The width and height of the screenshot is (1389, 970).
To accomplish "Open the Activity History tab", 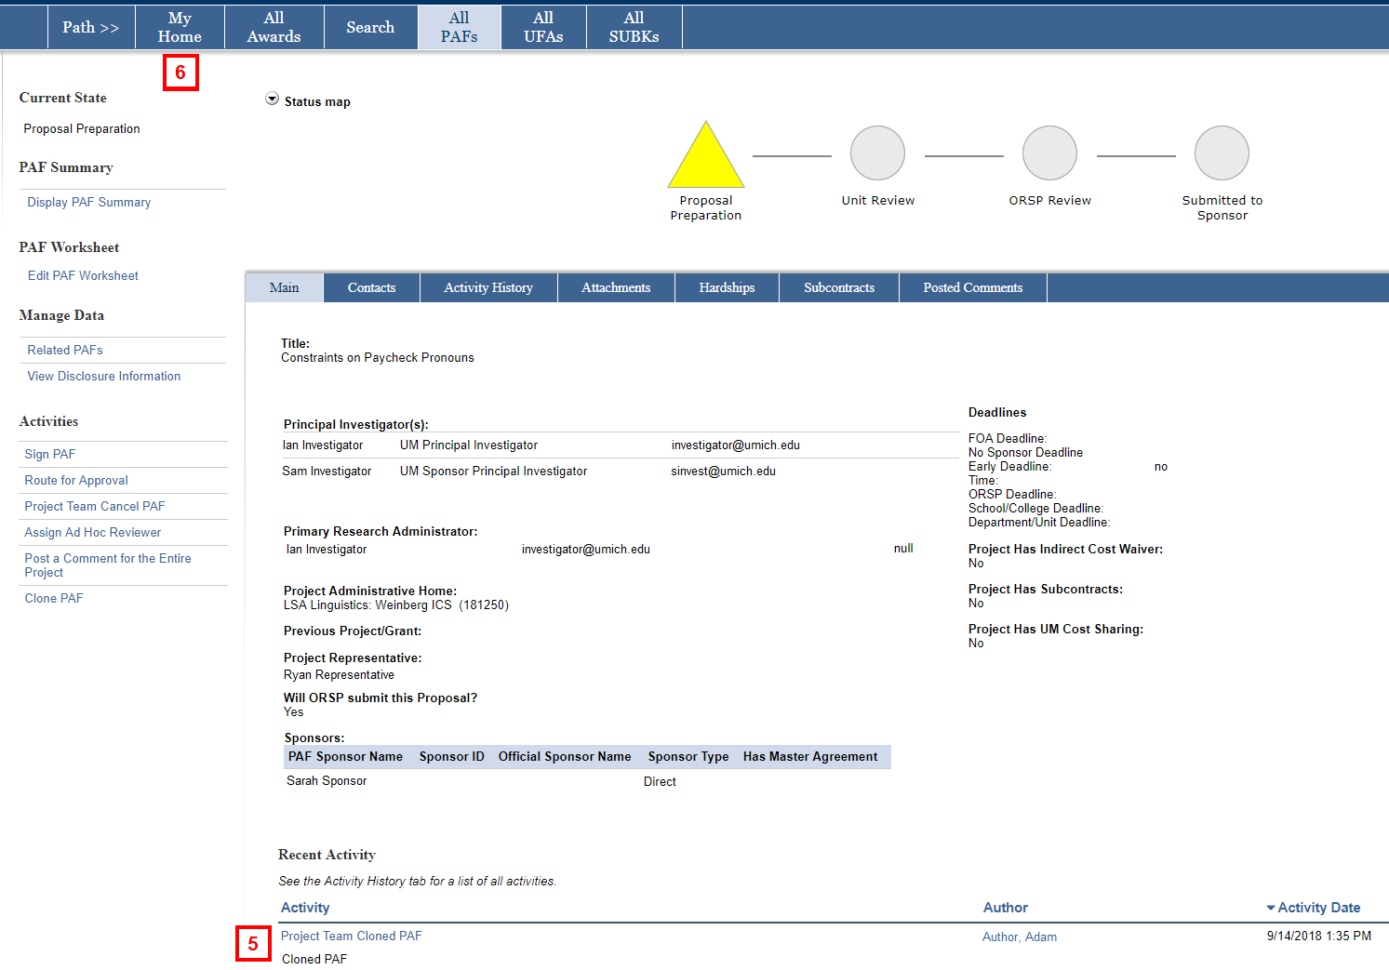I will 488,288.
